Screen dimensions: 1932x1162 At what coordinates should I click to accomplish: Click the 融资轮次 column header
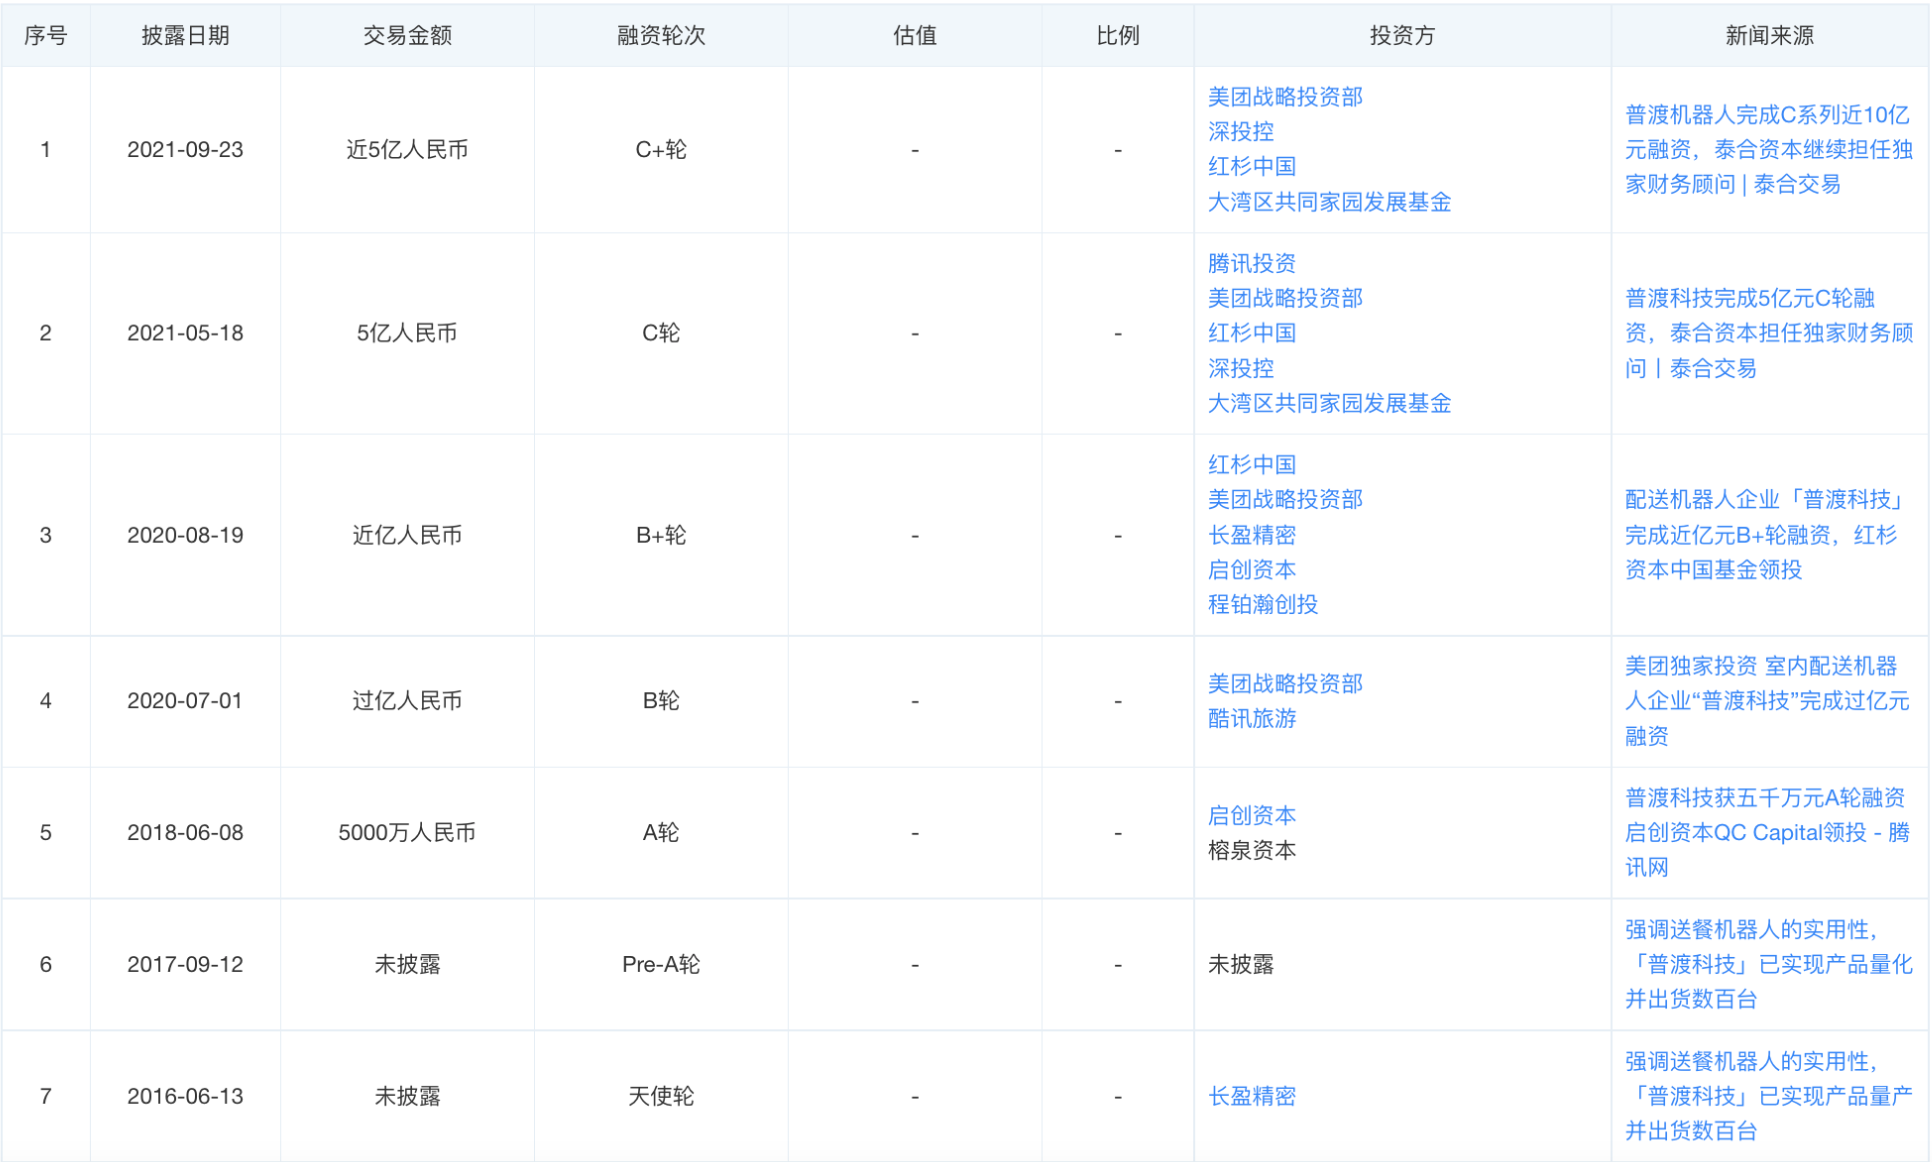(x=660, y=36)
